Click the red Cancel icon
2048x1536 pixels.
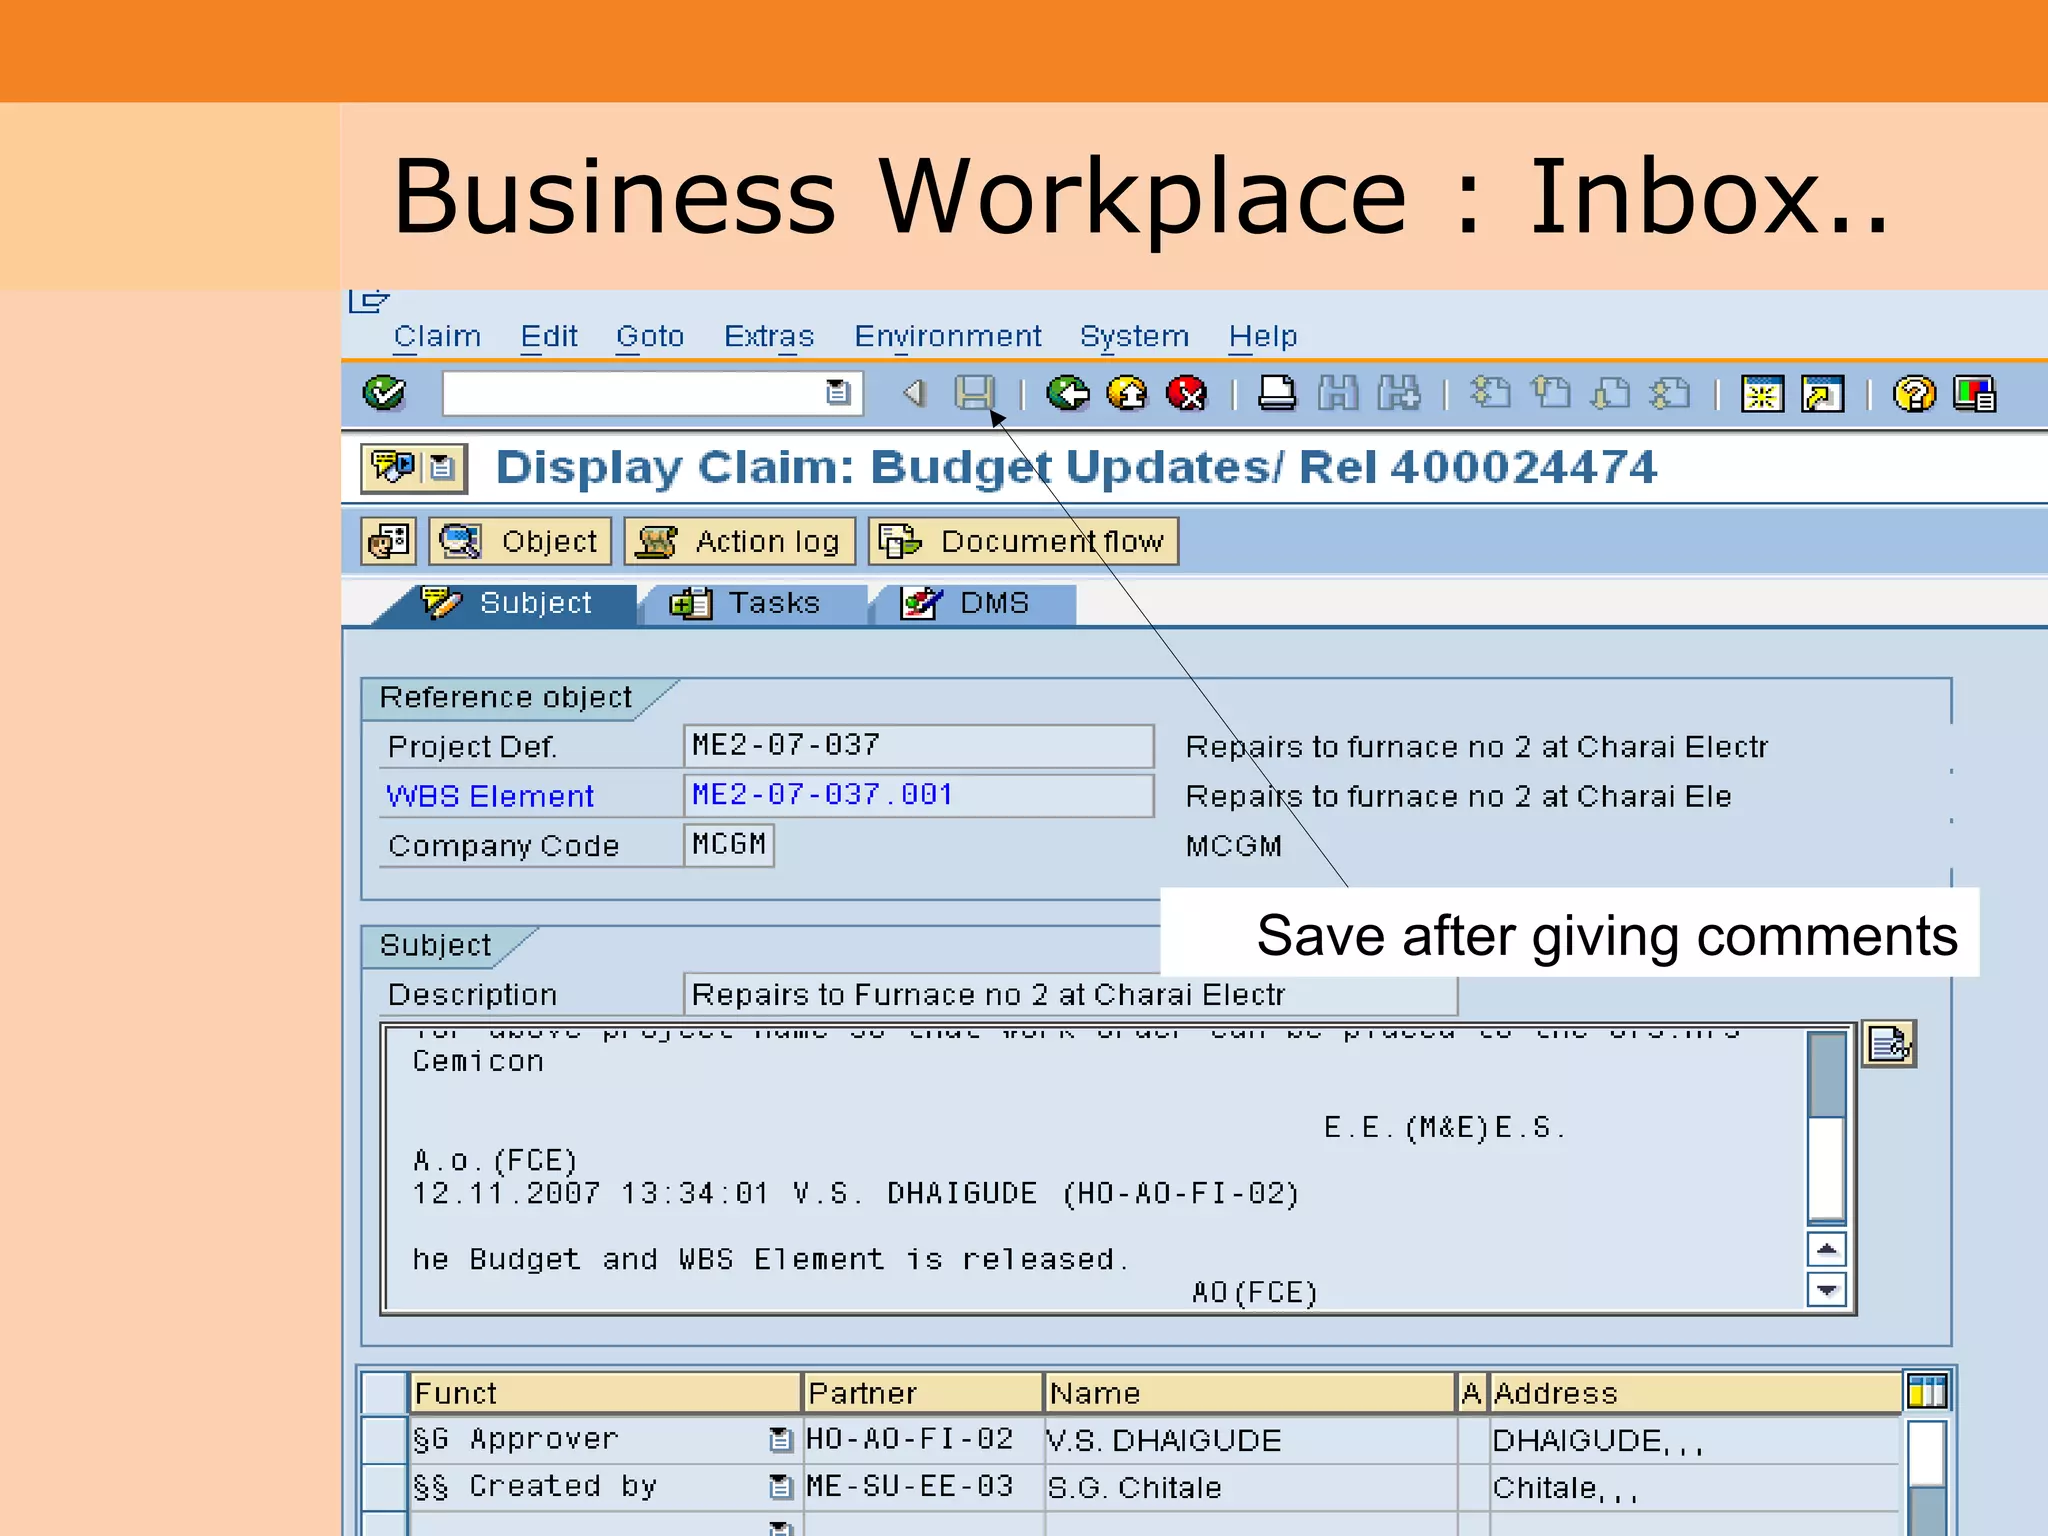[1187, 393]
